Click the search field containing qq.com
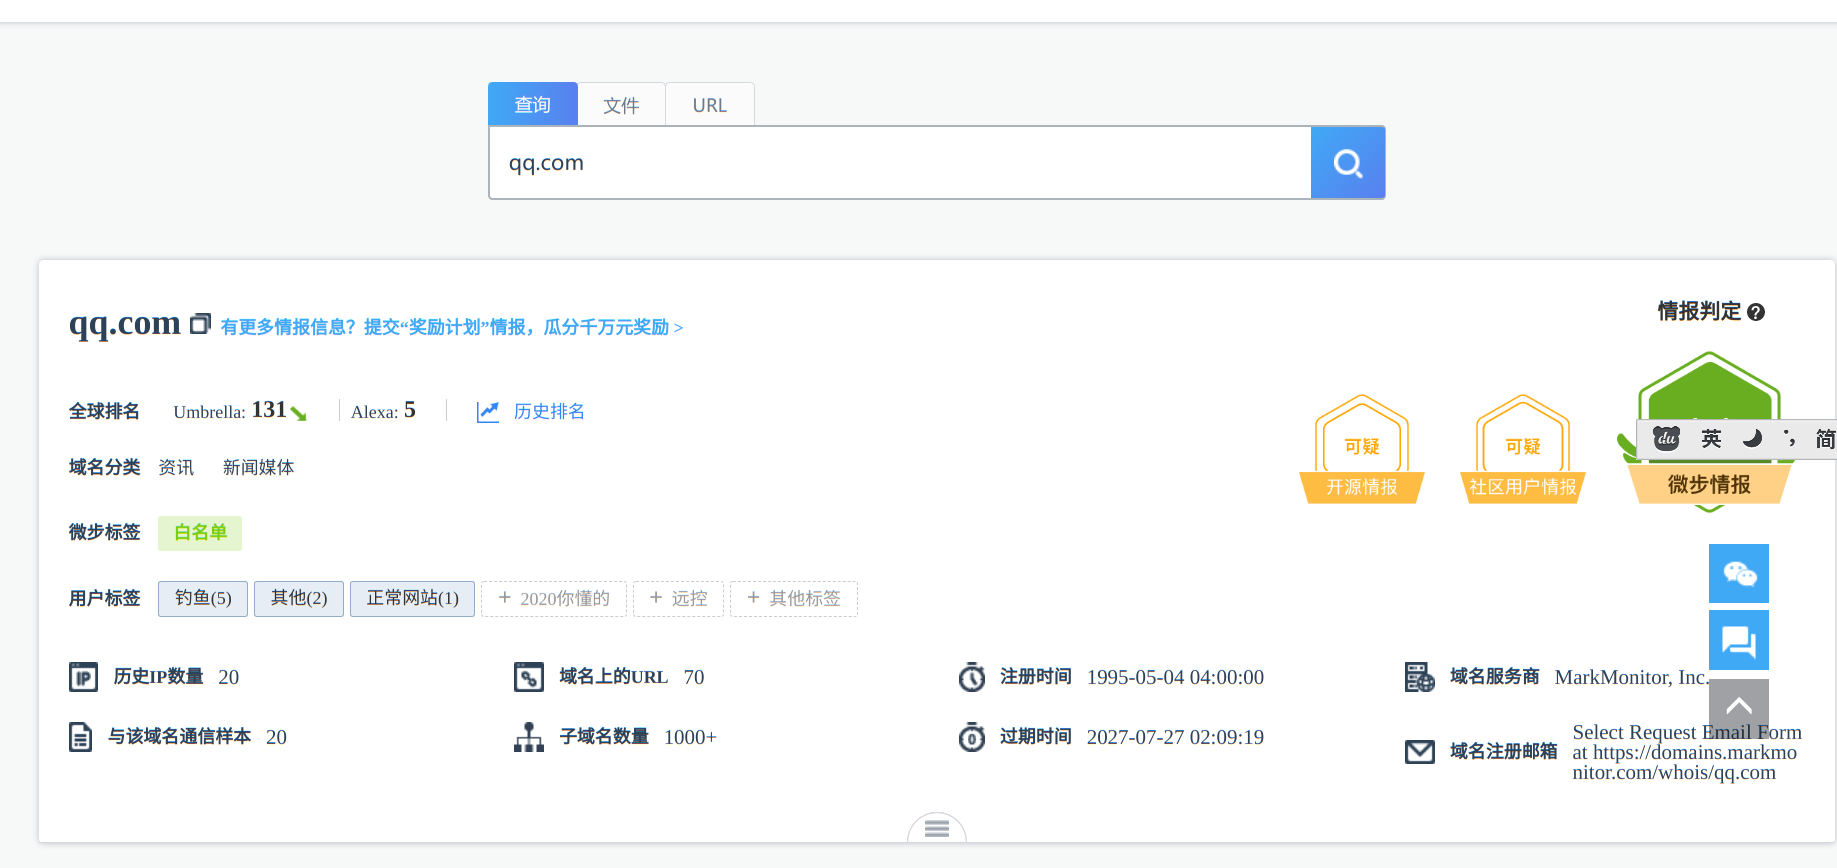Image resolution: width=1837 pixels, height=868 pixels. coord(900,163)
